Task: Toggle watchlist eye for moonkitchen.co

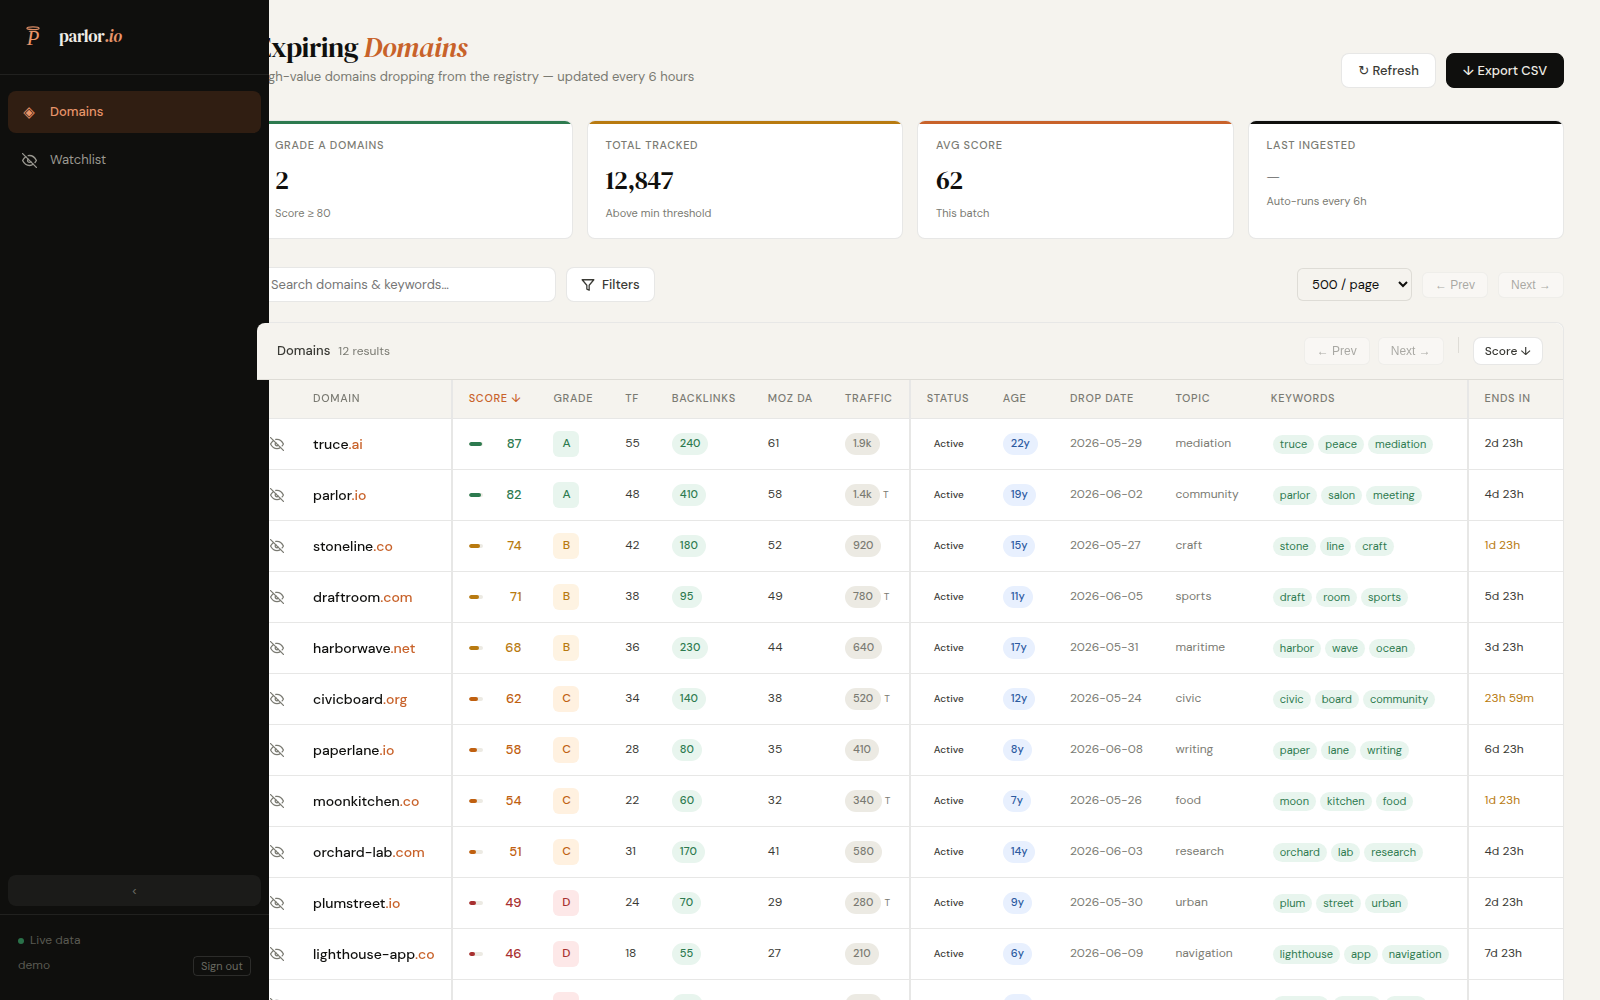Action: click(x=277, y=801)
